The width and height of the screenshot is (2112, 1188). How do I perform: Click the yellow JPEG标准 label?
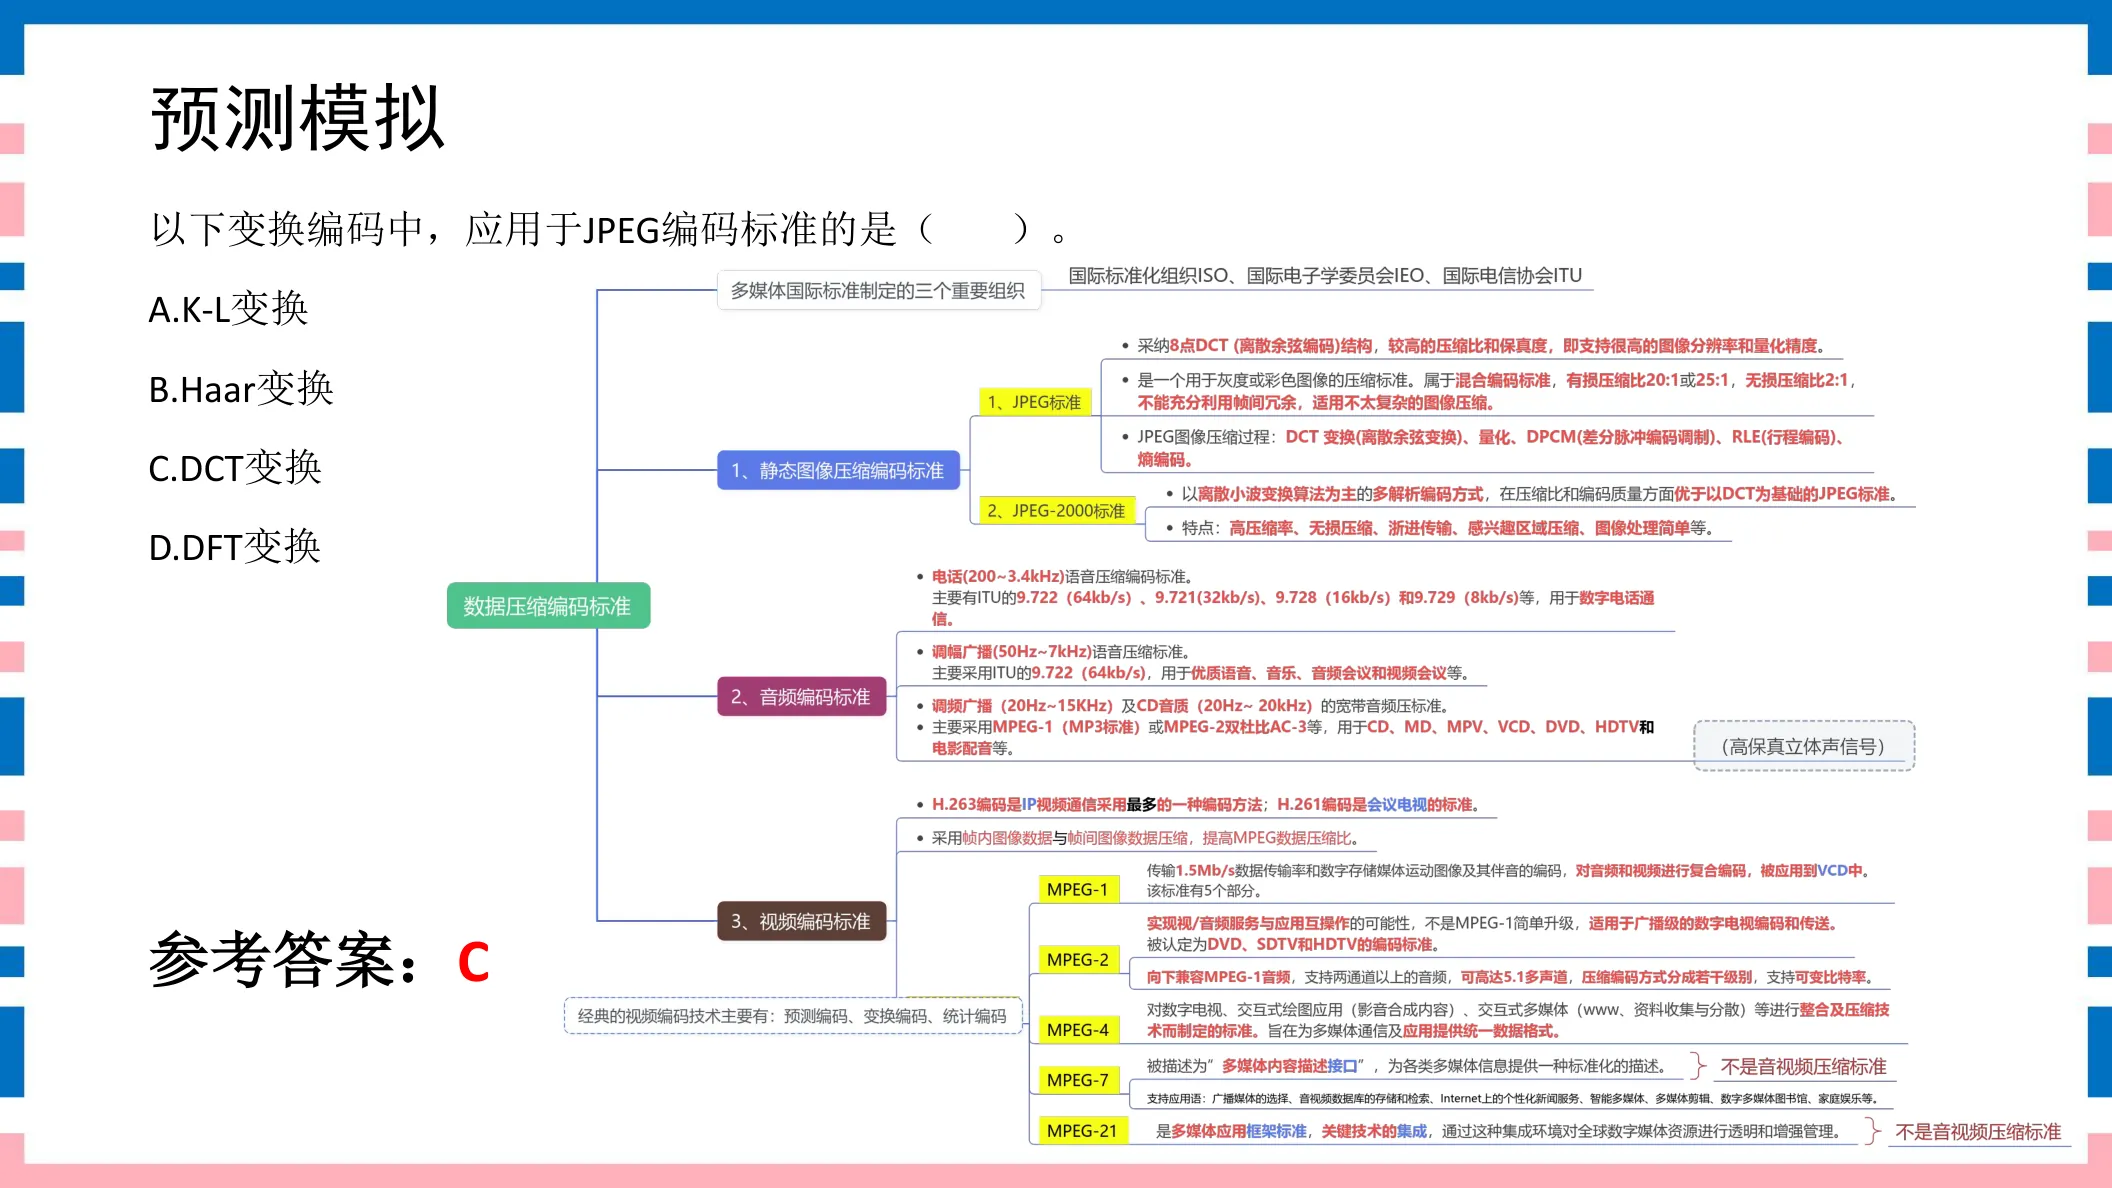click(1034, 402)
